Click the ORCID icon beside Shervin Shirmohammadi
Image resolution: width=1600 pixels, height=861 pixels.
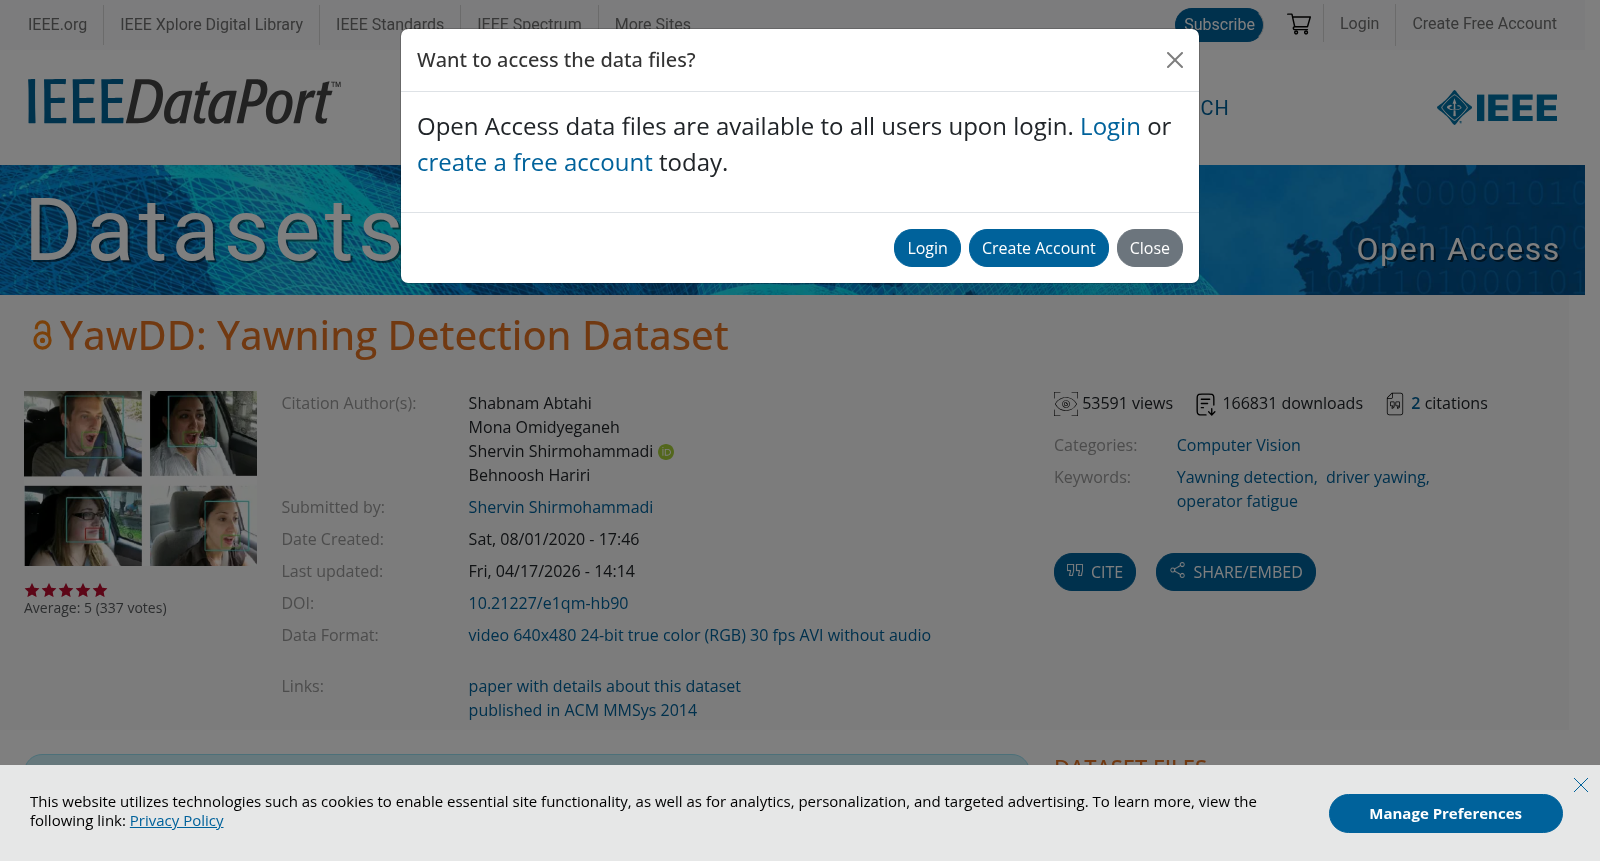coord(666,452)
